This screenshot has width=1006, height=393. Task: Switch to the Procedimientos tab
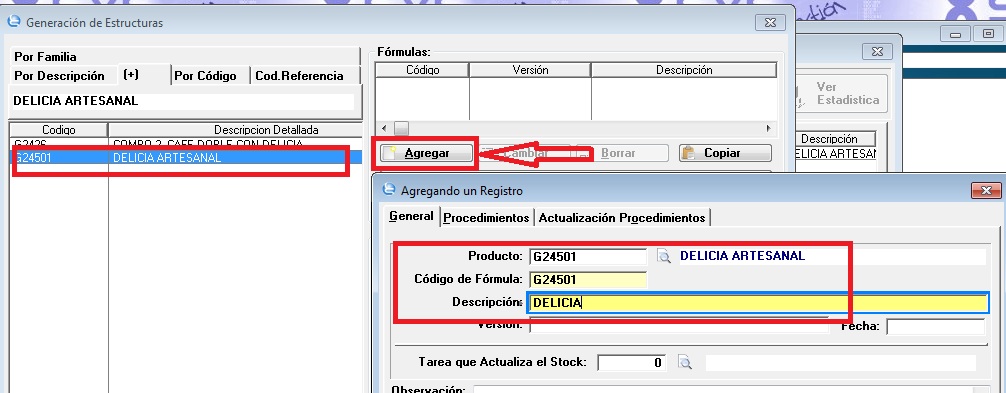(486, 218)
